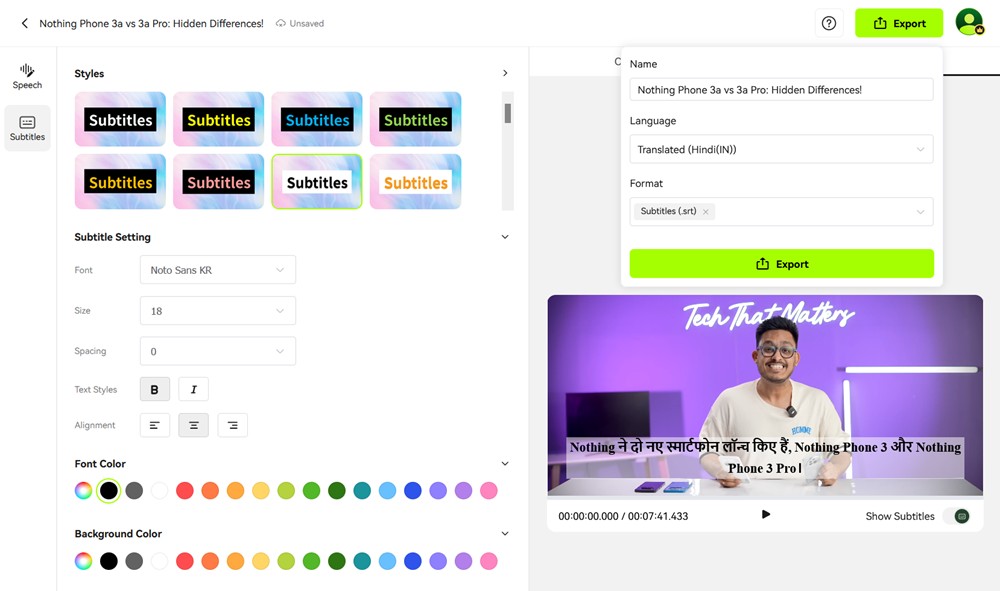Select blue-text-on-black subtitle style
The width and height of the screenshot is (1000, 591).
click(x=317, y=119)
